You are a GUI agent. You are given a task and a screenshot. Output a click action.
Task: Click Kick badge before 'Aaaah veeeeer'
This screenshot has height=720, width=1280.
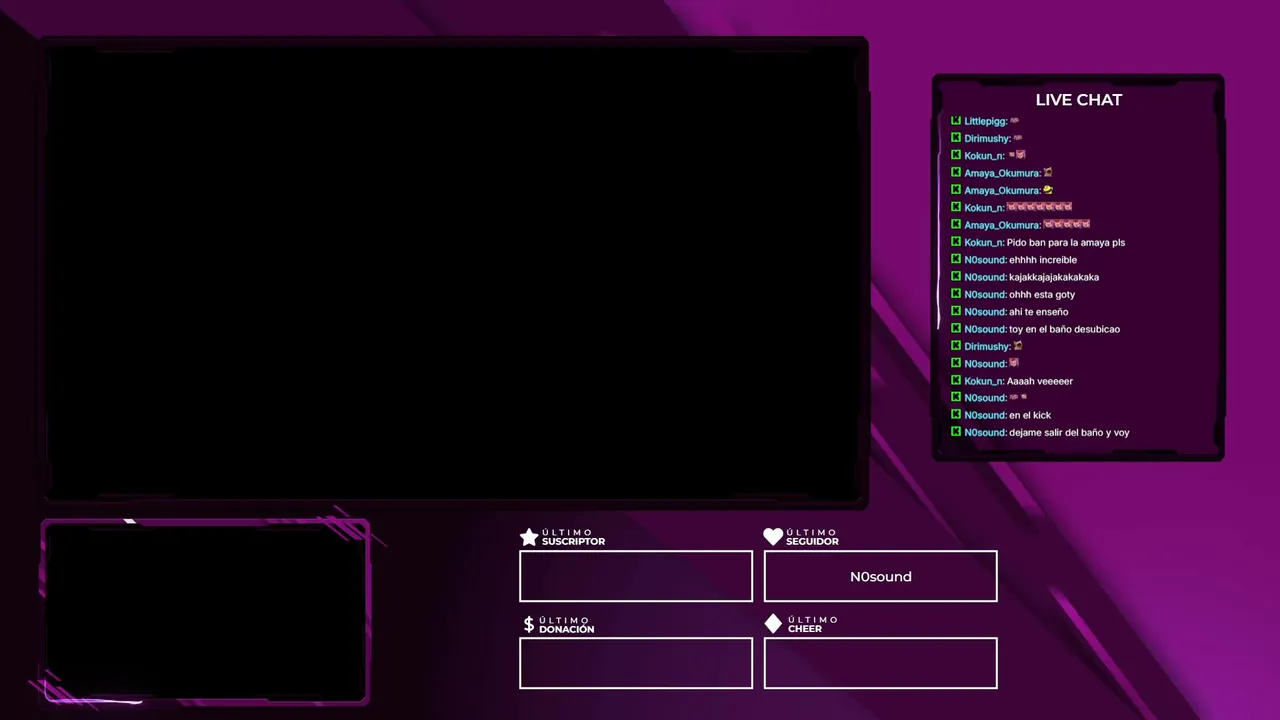[956, 380]
